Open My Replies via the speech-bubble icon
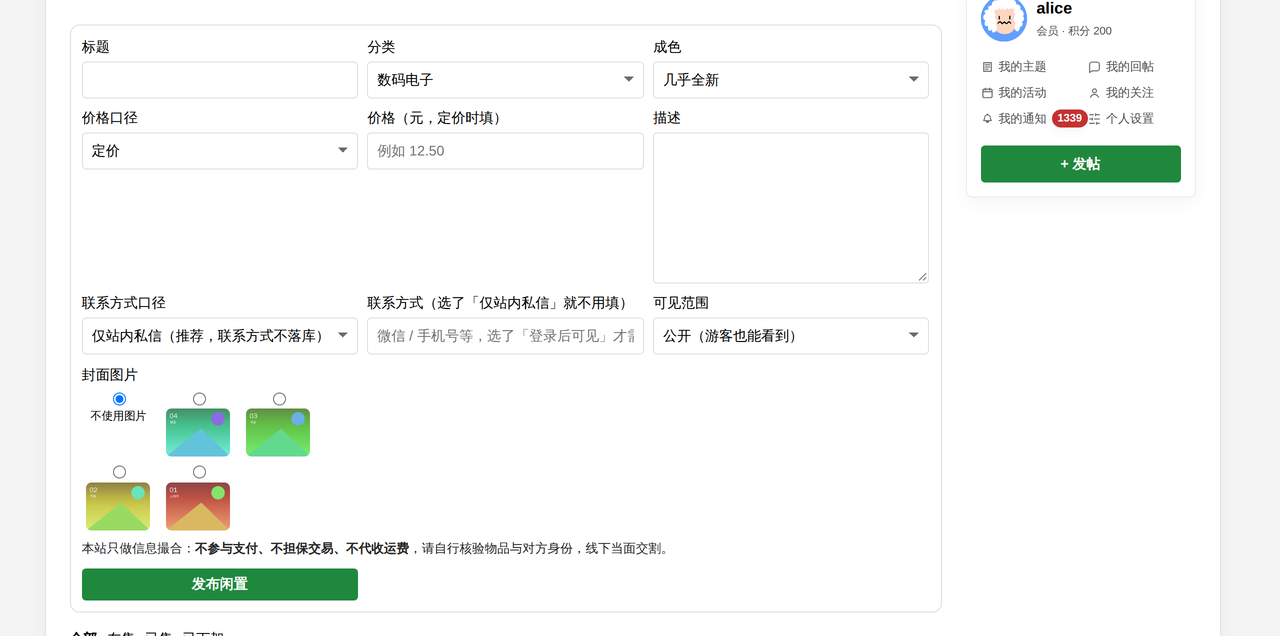The image size is (1280, 636). 1094,67
